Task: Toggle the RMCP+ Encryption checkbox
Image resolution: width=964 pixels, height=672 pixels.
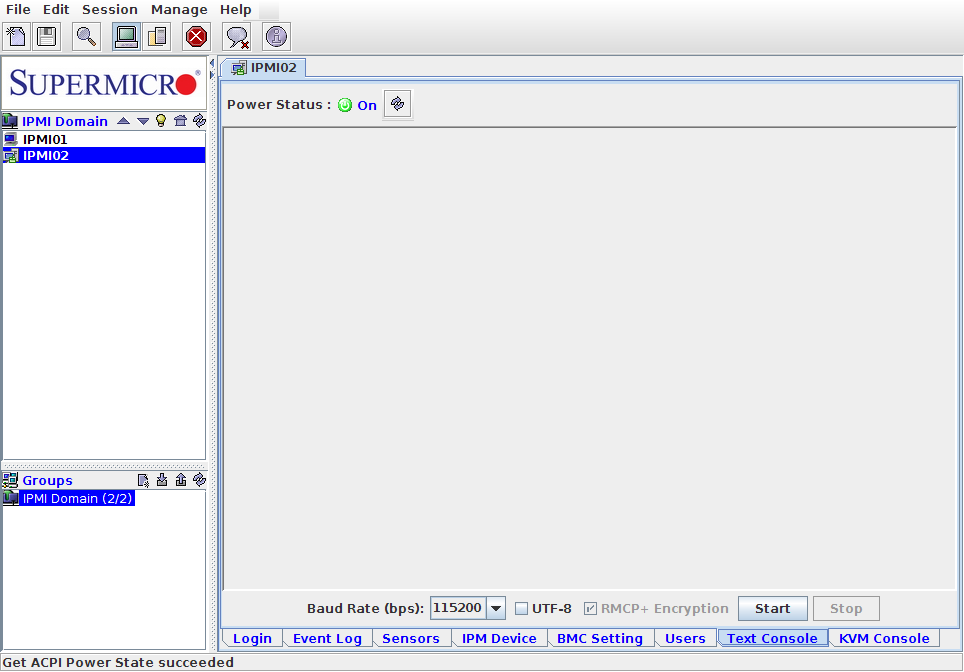Action: (x=590, y=609)
